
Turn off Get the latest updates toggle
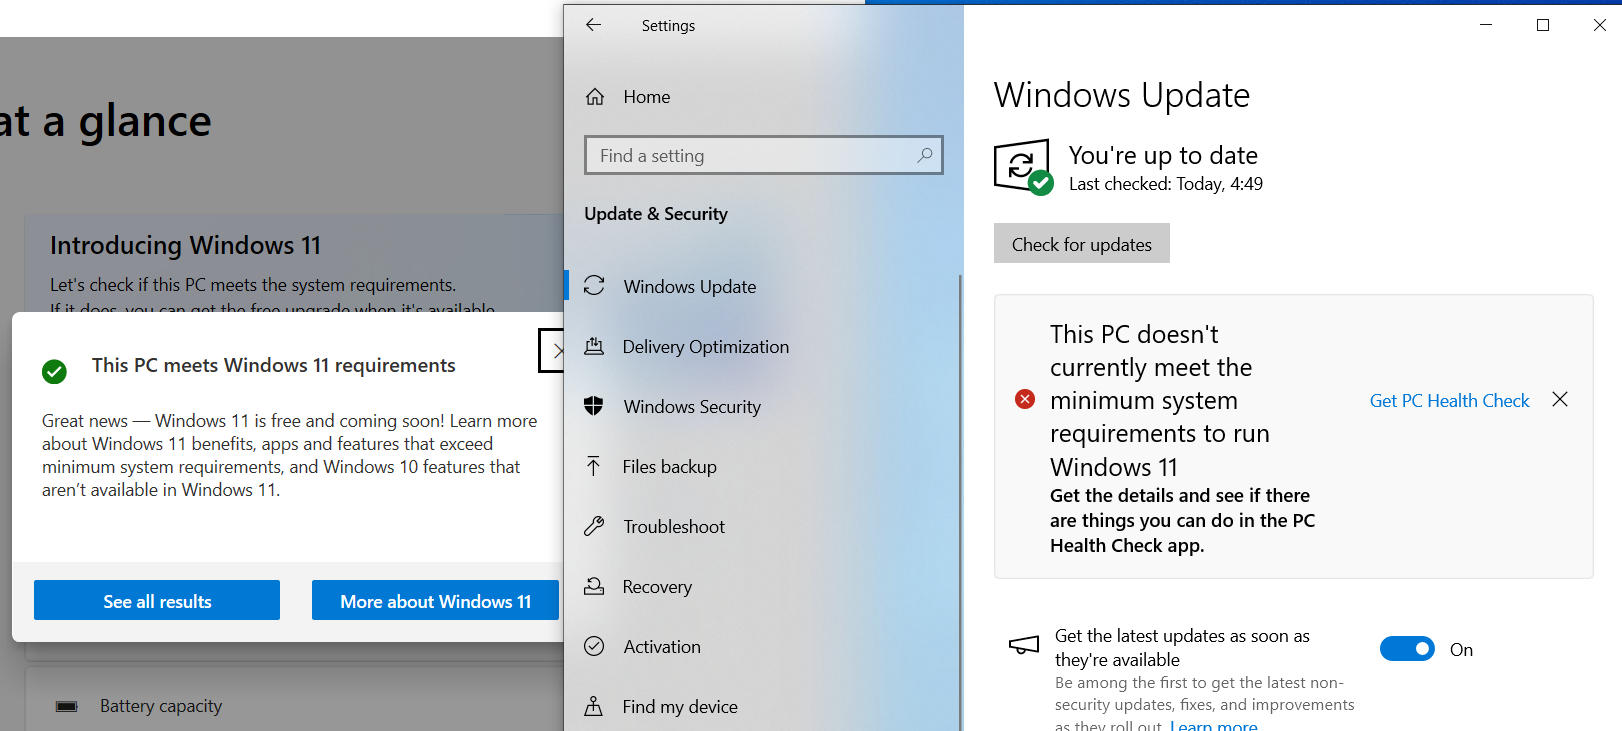[x=1407, y=649]
